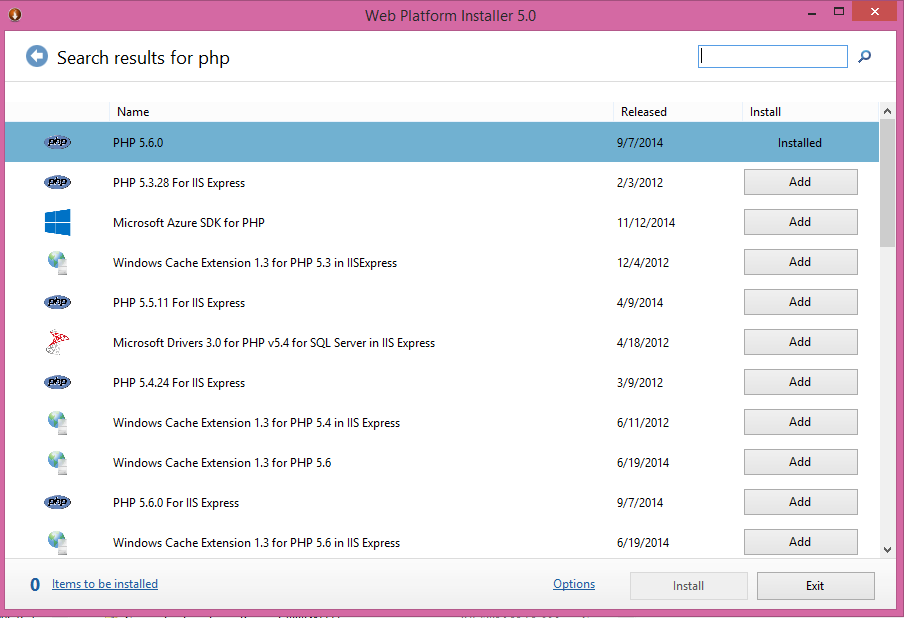Viewport: 904px width, 618px height.
Task: Click the PHP 5.3.28 For IIS Express icon
Action: point(58,182)
